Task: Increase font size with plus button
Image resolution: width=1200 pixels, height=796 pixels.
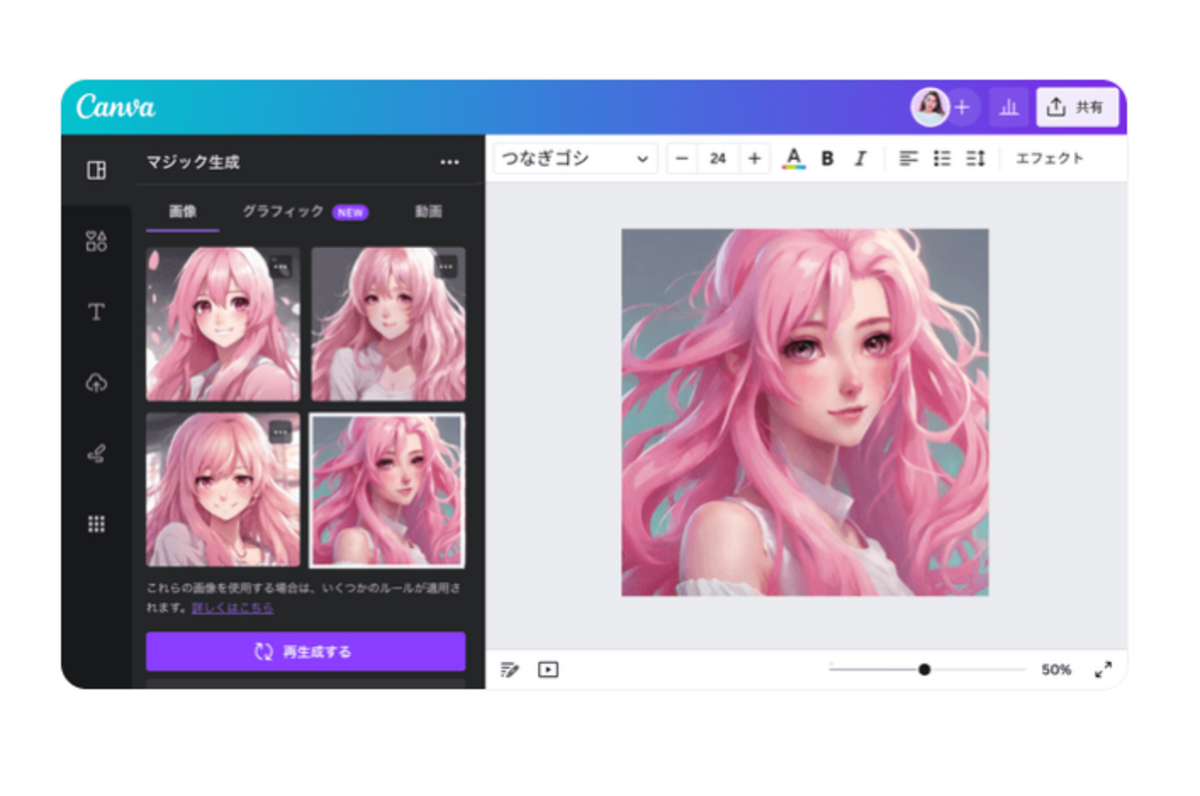Action: (754, 158)
